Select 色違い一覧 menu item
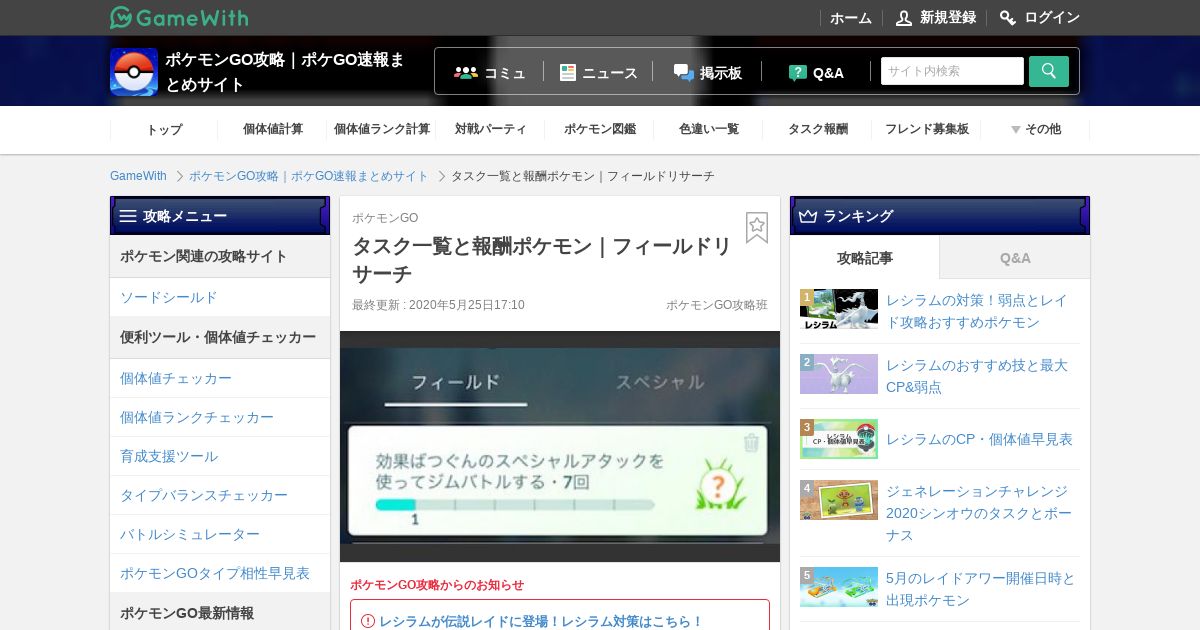 [x=709, y=129]
